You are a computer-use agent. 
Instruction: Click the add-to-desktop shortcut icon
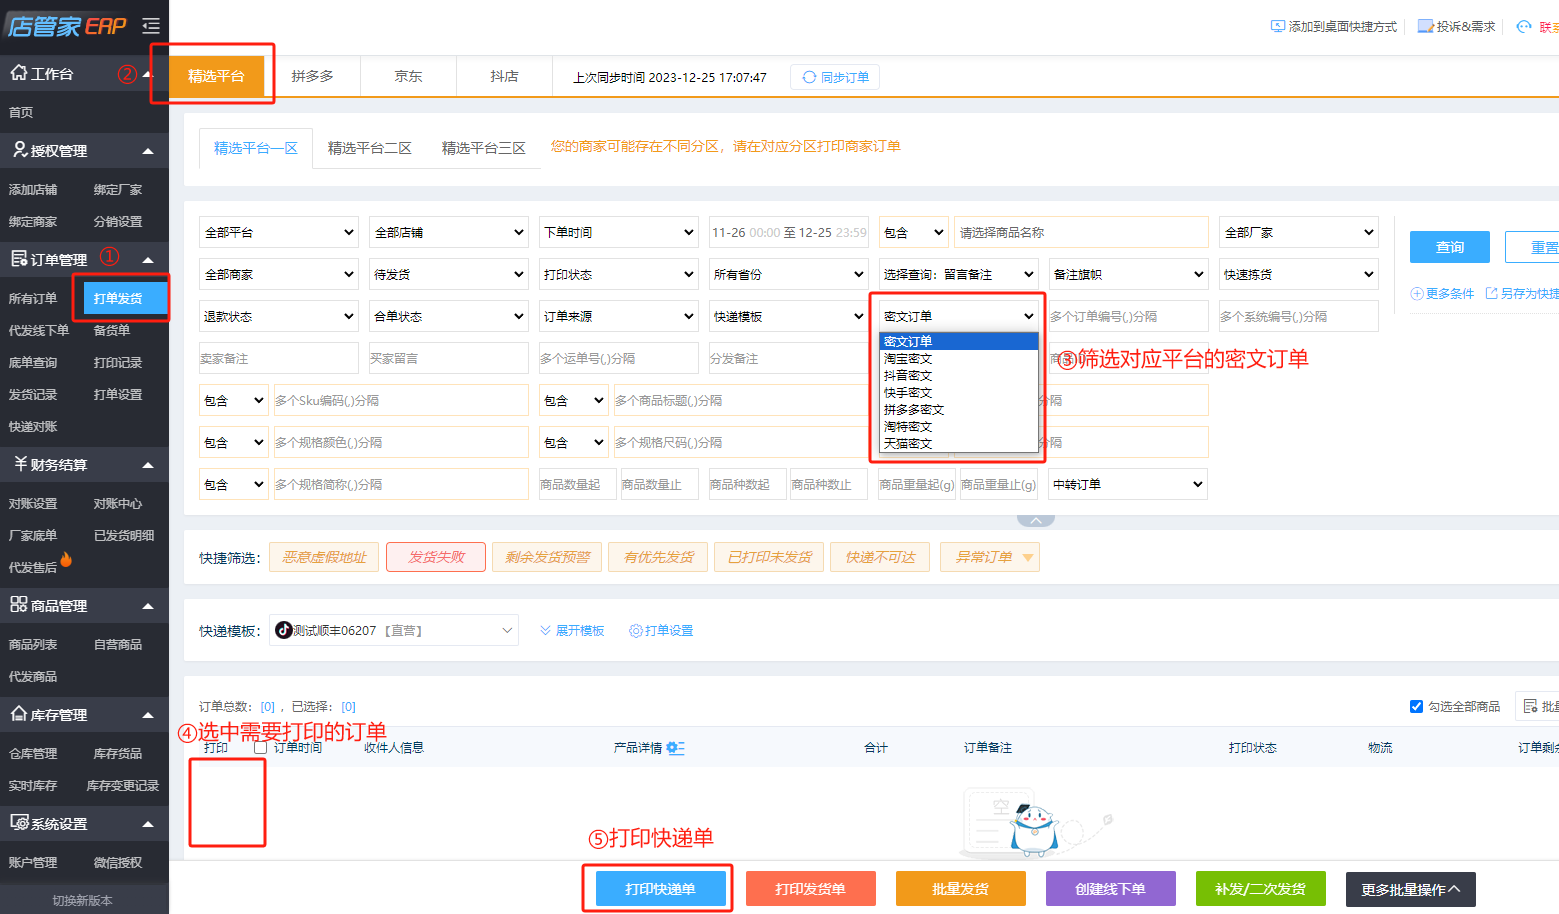click(1278, 26)
